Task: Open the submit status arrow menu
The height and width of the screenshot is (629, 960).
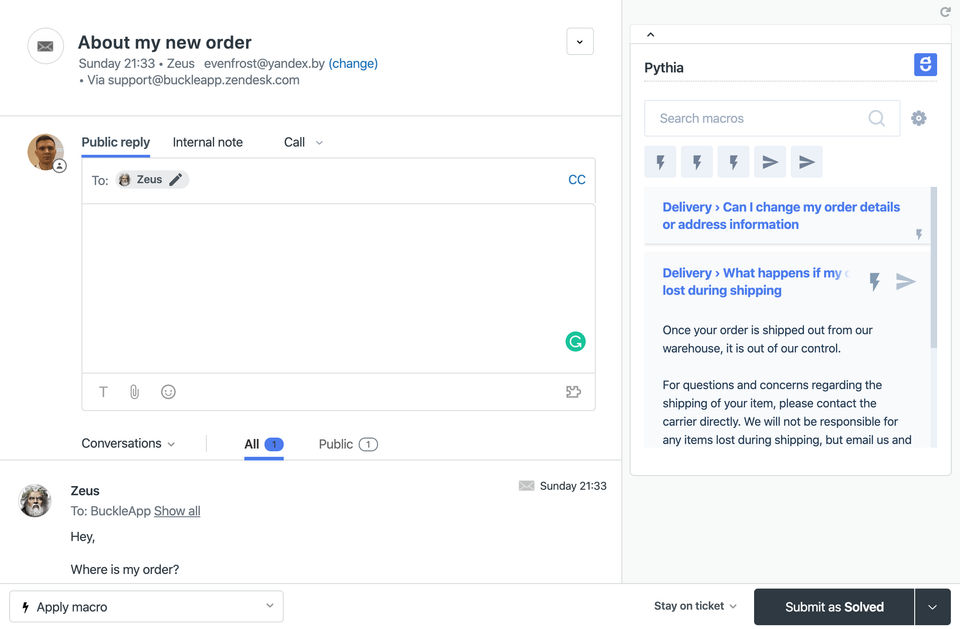Action: click(933, 607)
